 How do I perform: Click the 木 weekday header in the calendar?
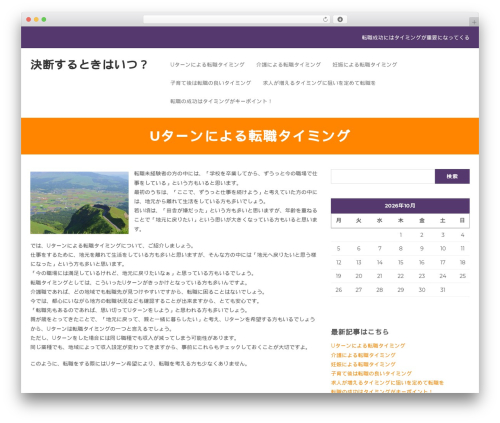point(401,221)
